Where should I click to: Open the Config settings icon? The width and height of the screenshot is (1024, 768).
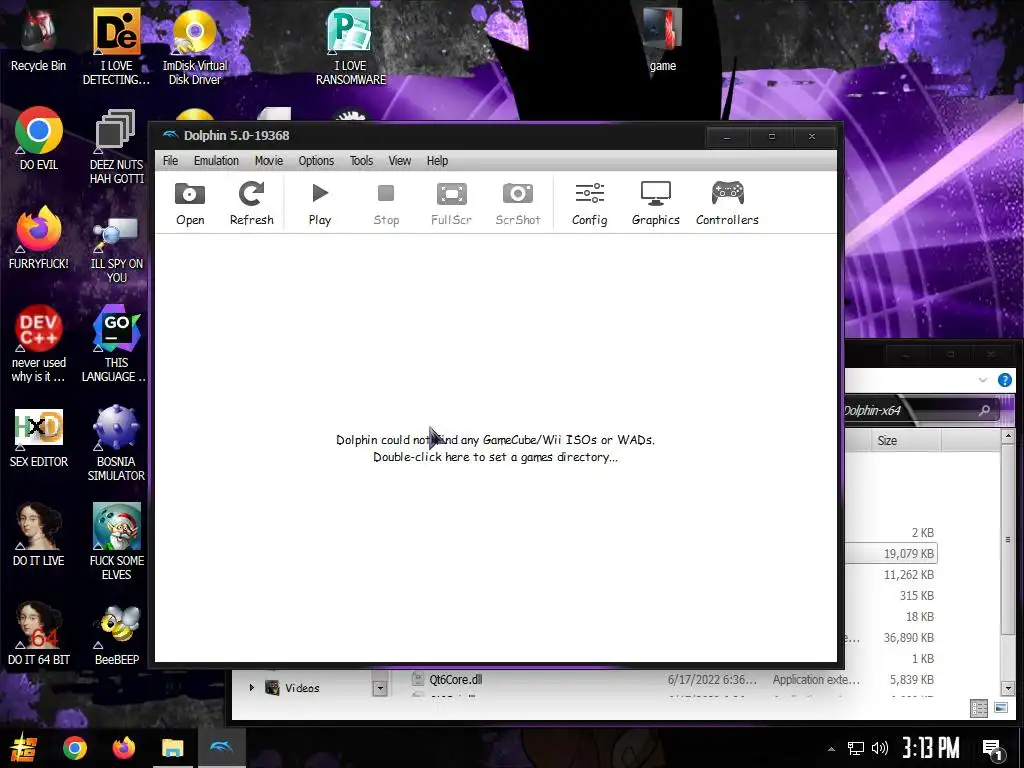pos(590,203)
